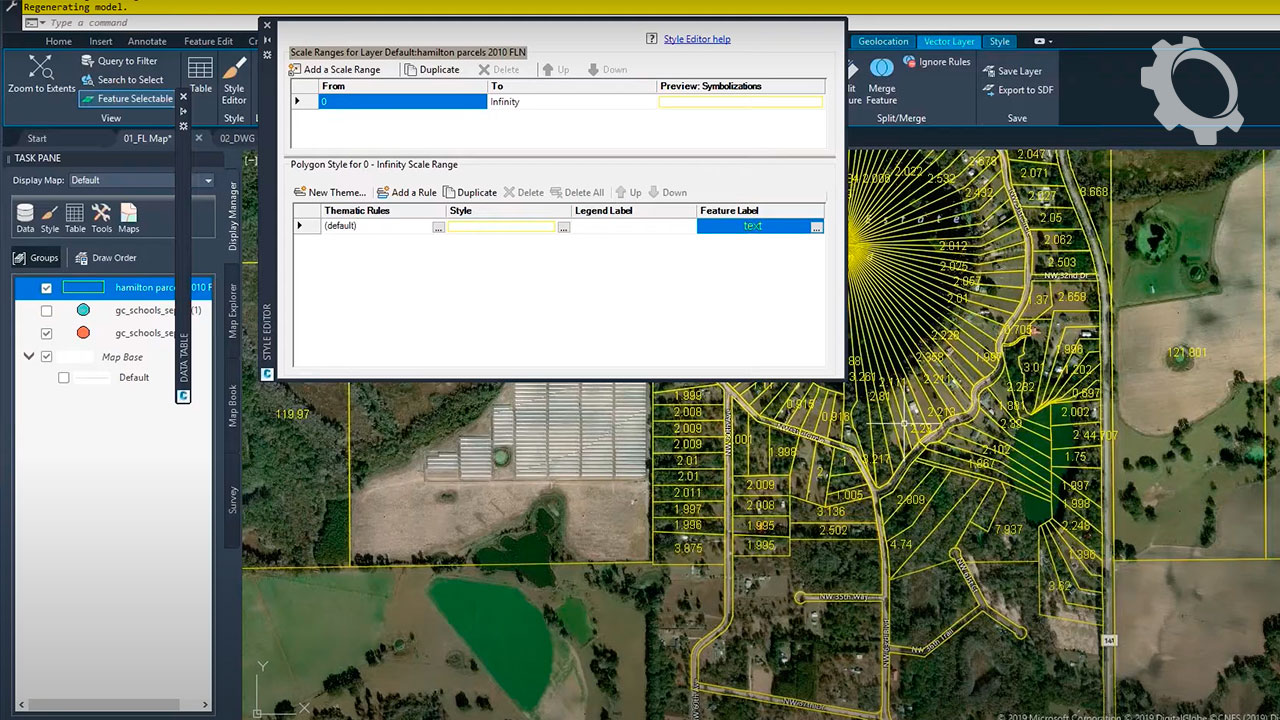Image resolution: width=1280 pixels, height=720 pixels.
Task: Click the Zoom to Extents icon
Action: pyautogui.click(x=41, y=68)
